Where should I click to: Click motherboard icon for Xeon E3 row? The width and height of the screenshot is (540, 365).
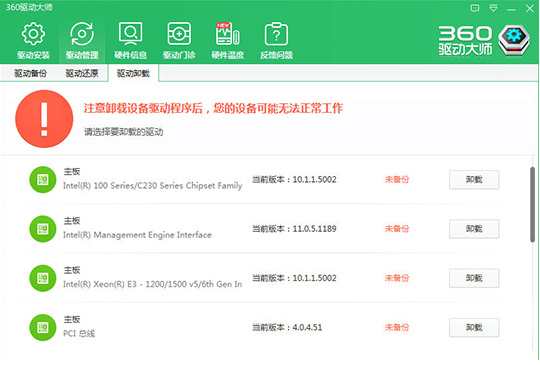coord(43,278)
